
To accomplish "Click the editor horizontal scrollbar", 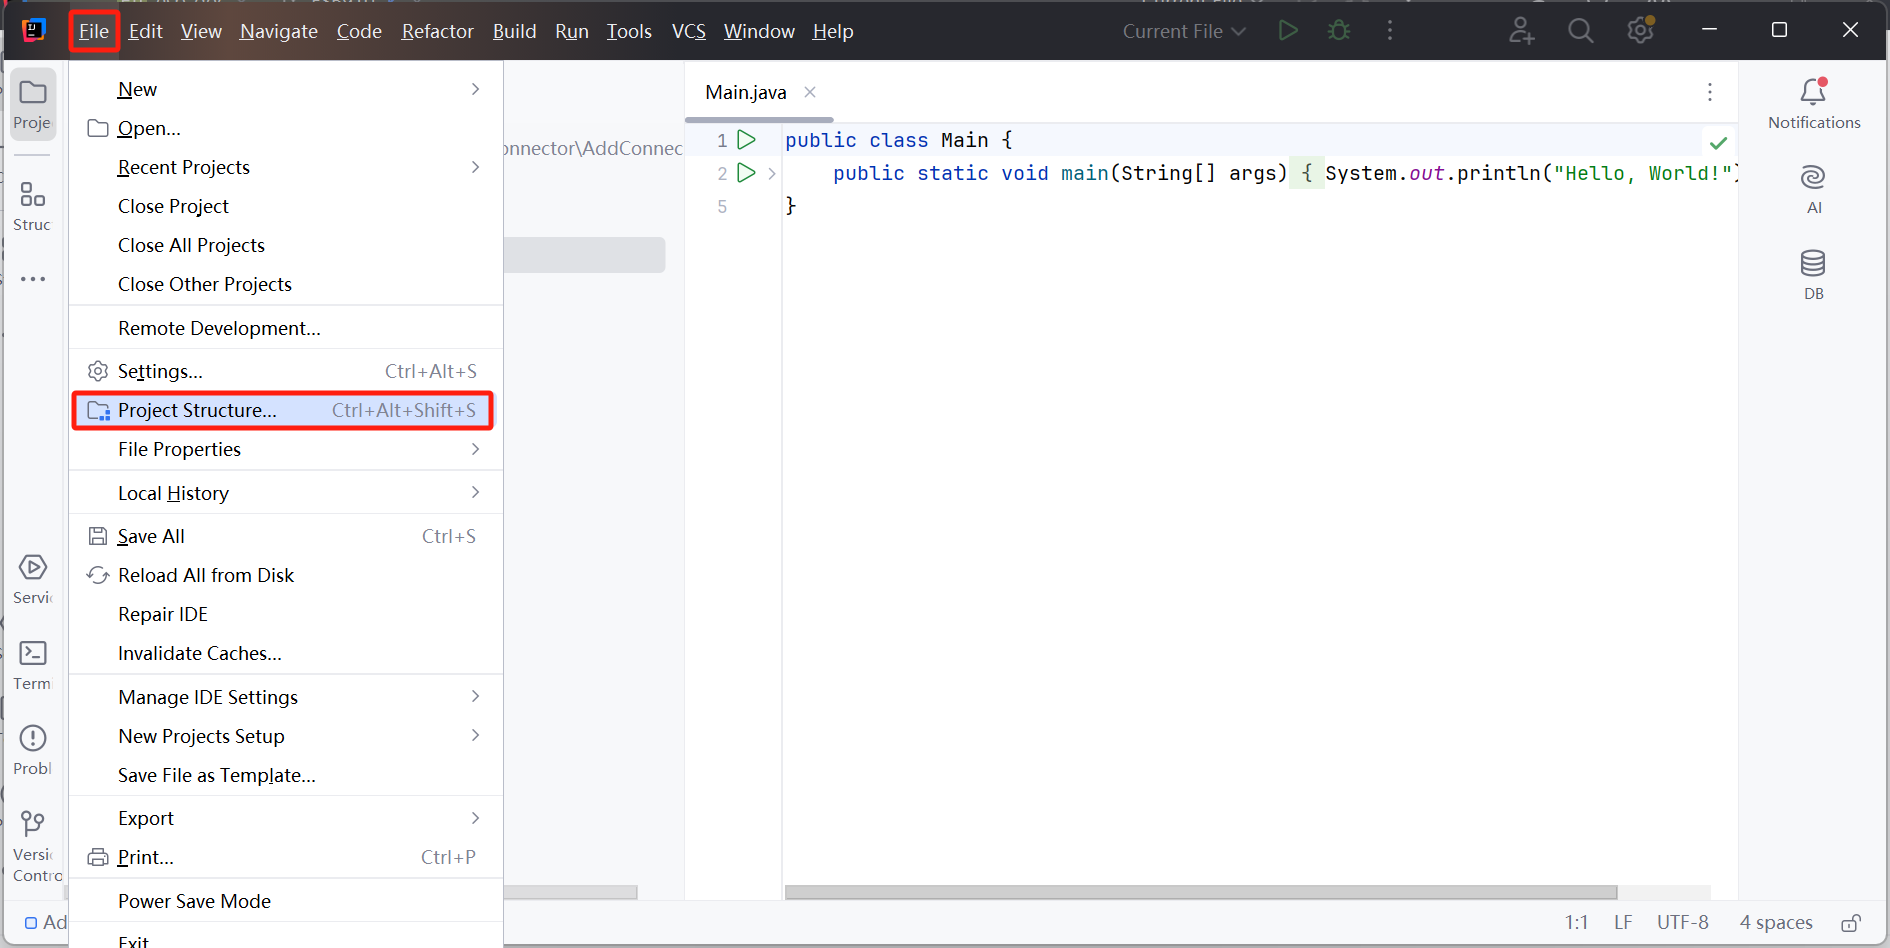I will click(1200, 892).
